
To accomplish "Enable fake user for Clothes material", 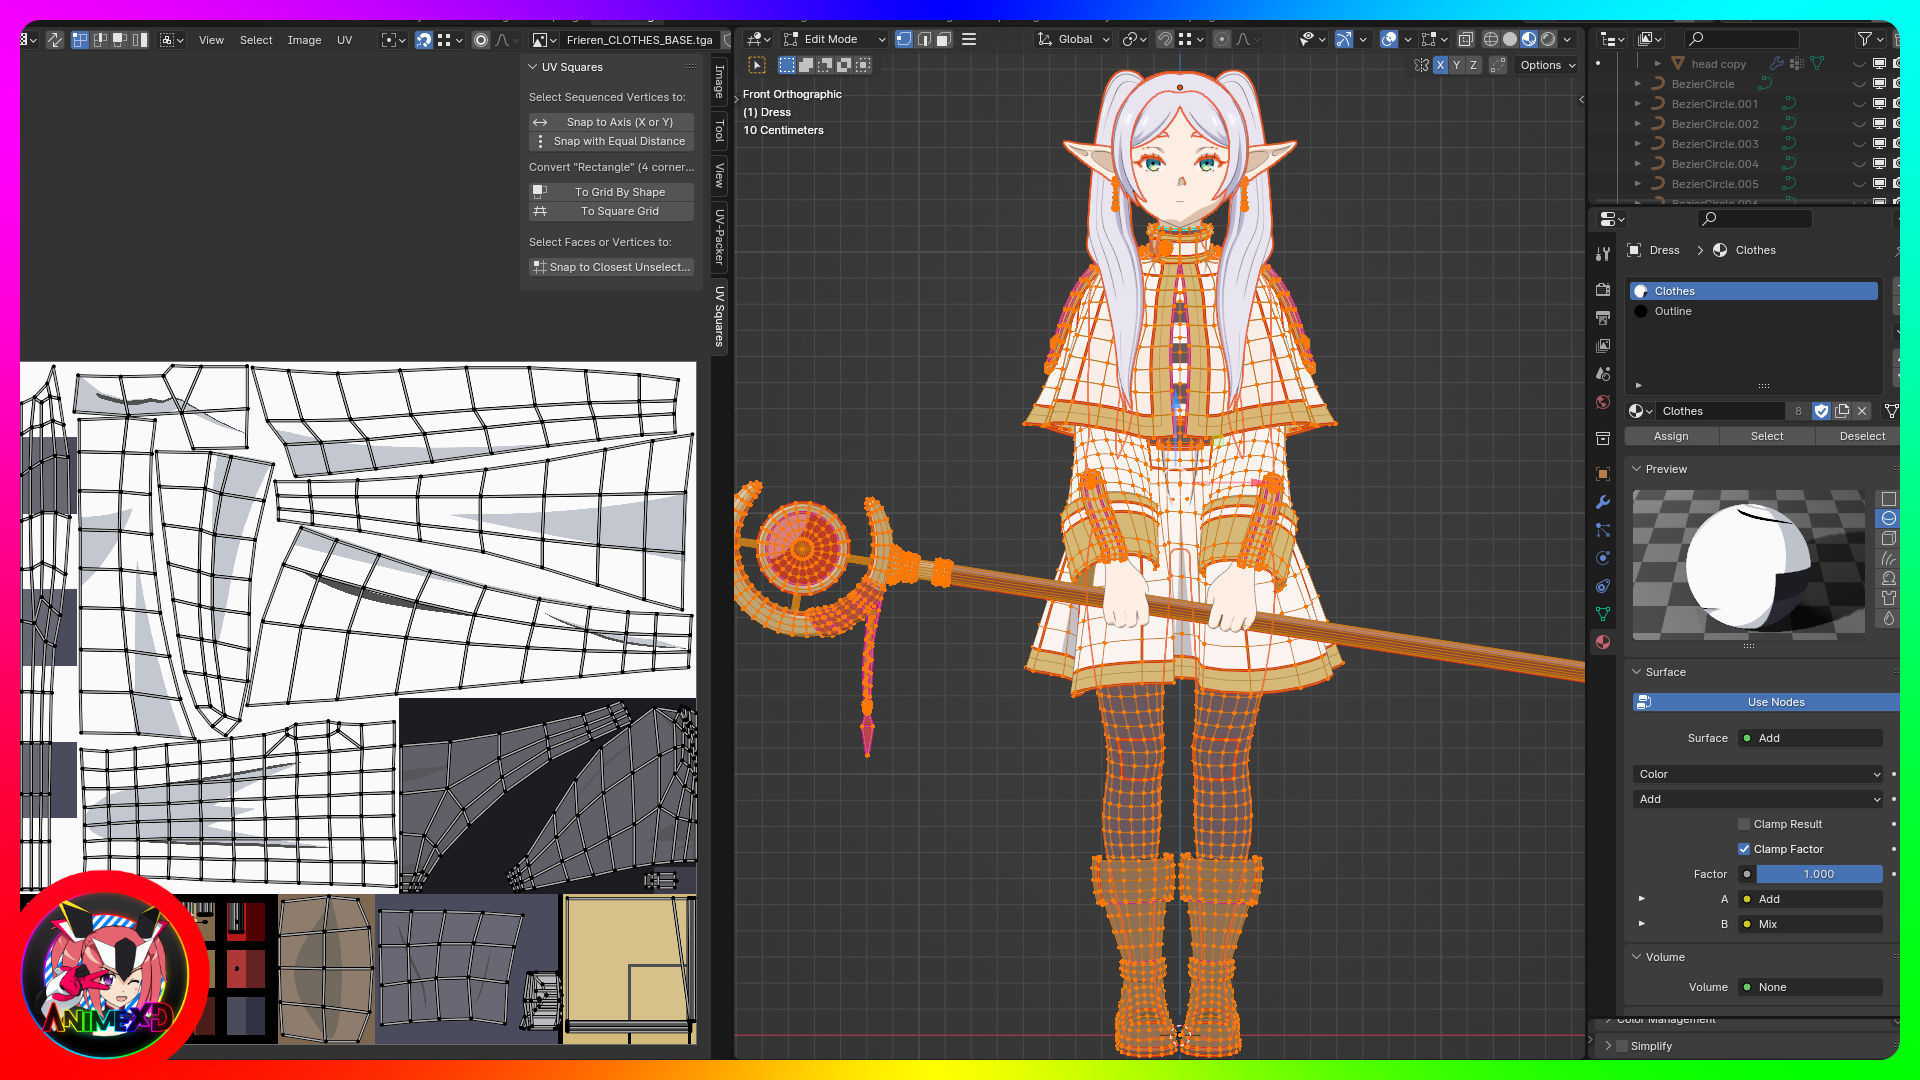I will click(1821, 411).
